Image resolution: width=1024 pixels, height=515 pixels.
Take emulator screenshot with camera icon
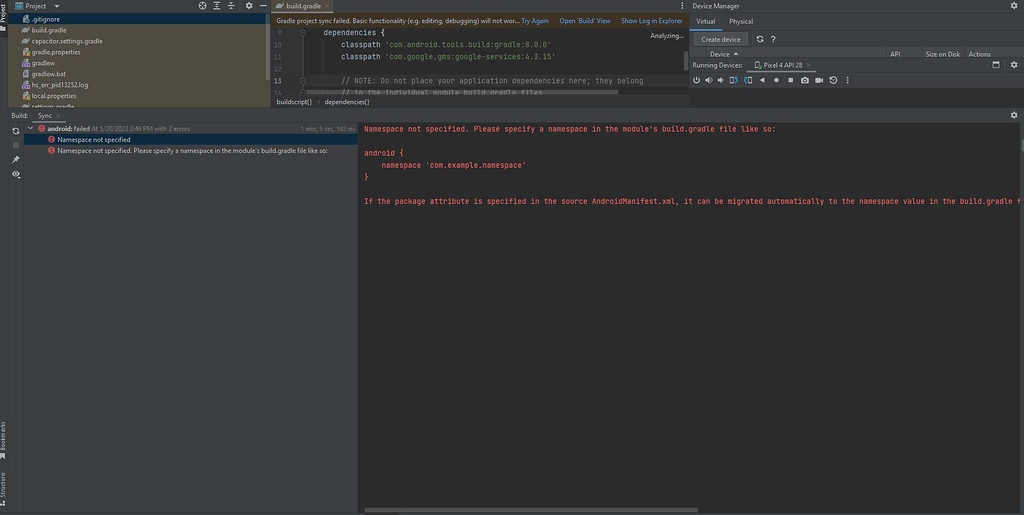[805, 80]
